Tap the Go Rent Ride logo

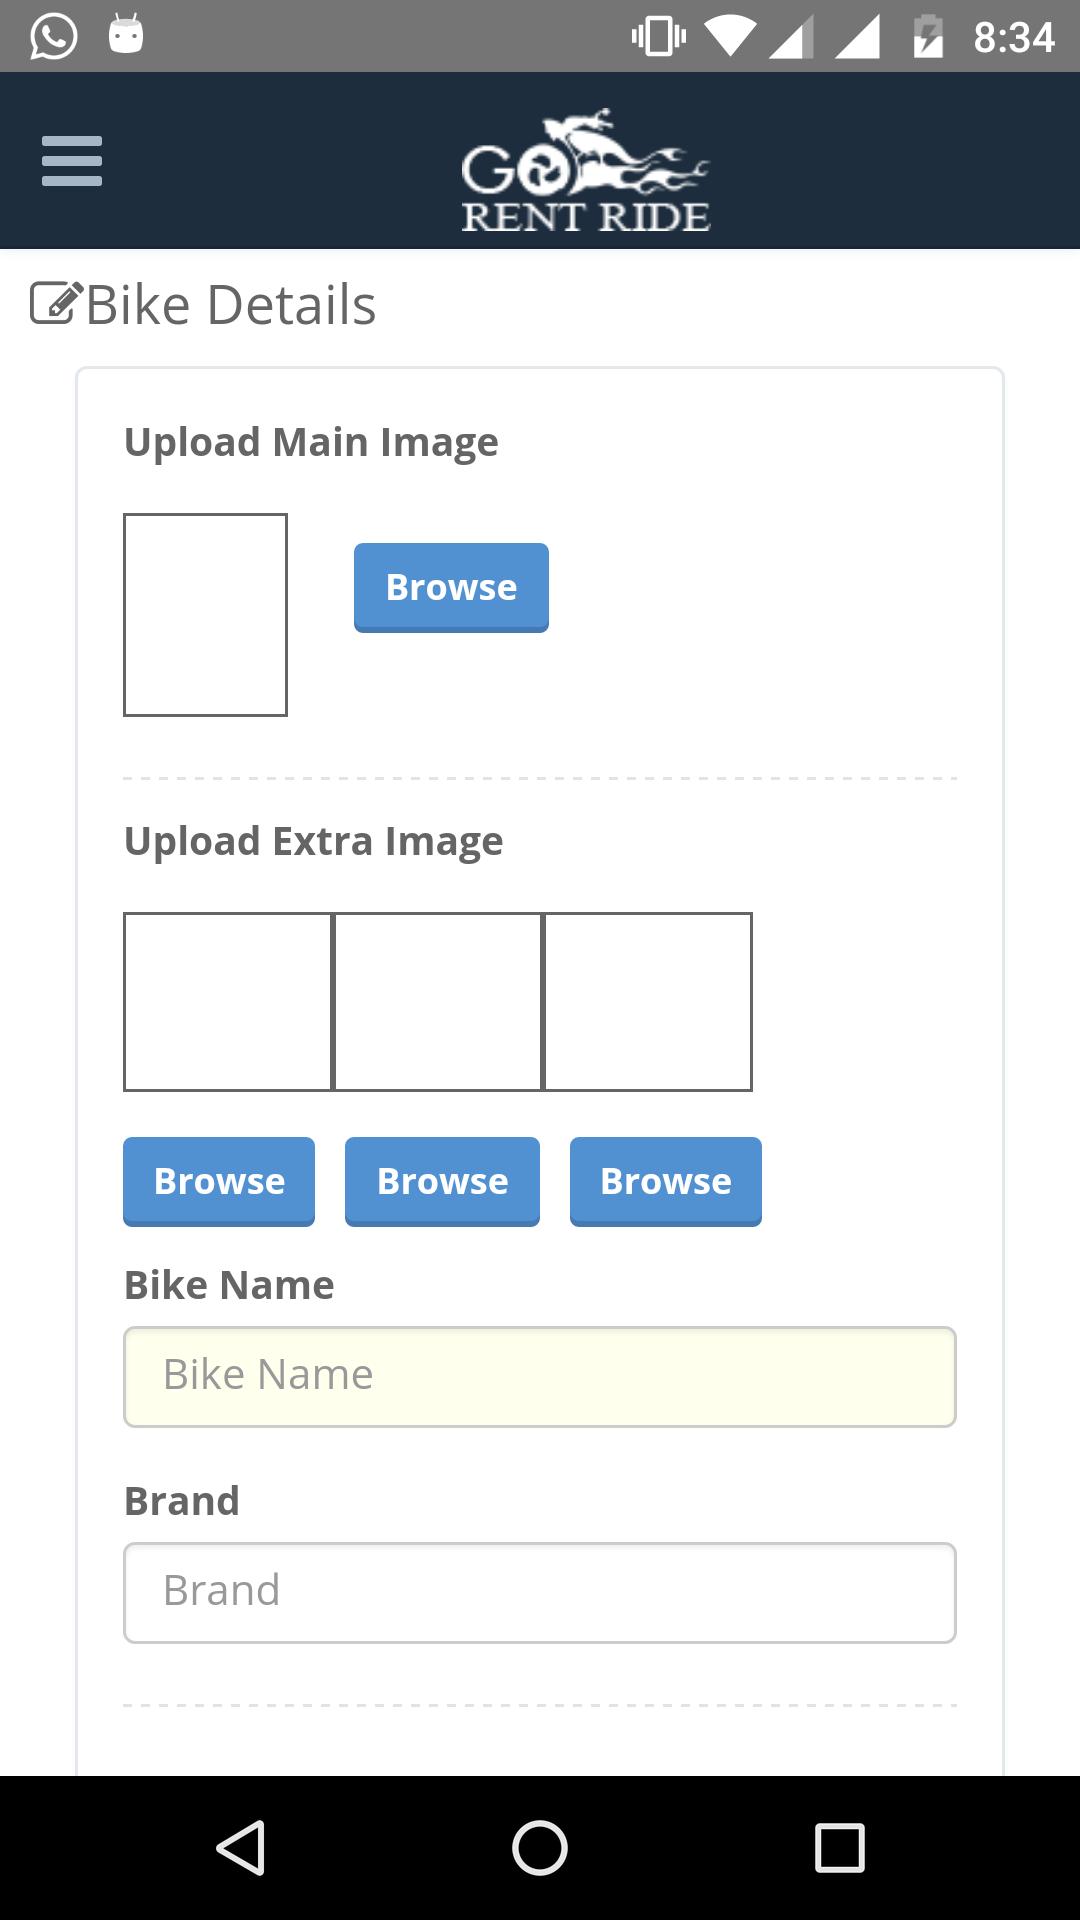586,170
